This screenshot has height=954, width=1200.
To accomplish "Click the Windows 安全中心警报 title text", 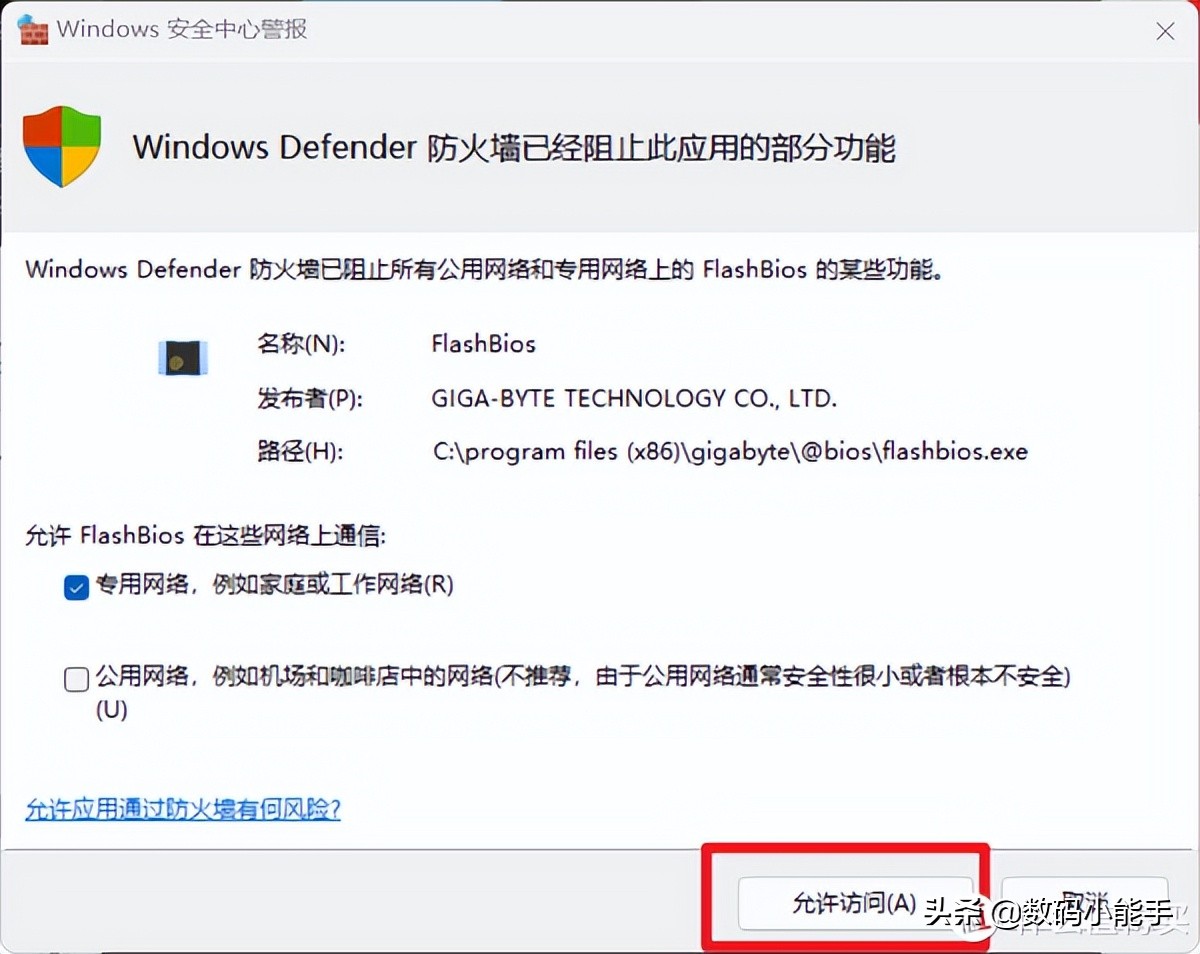I will pos(182,29).
